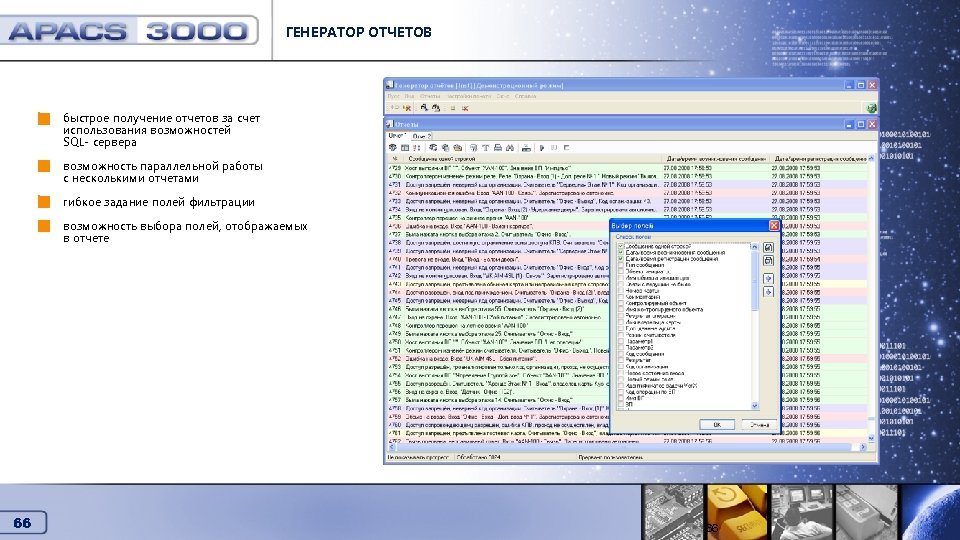This screenshot has height=540, width=960.
Task: Click the stop square icon in reports toolbar
Action: [x=566, y=148]
